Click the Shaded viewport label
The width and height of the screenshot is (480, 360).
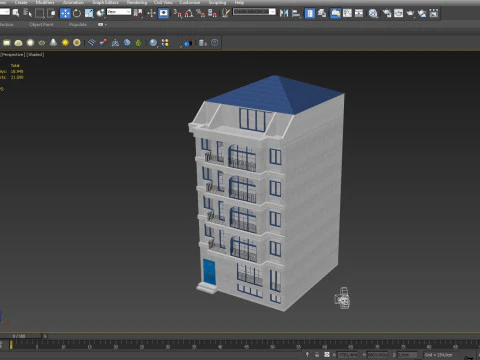[x=35, y=54]
